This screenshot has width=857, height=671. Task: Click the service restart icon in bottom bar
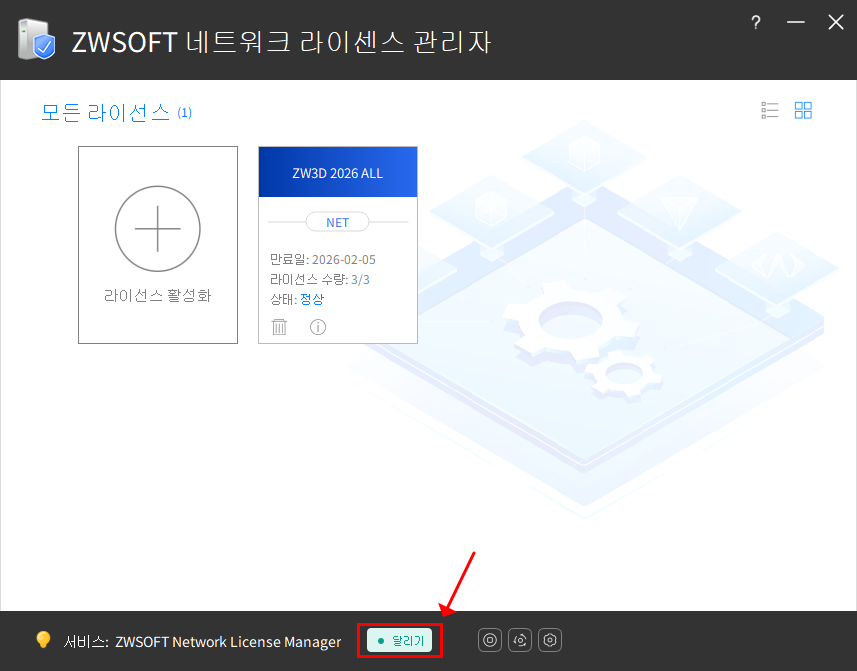pos(519,639)
